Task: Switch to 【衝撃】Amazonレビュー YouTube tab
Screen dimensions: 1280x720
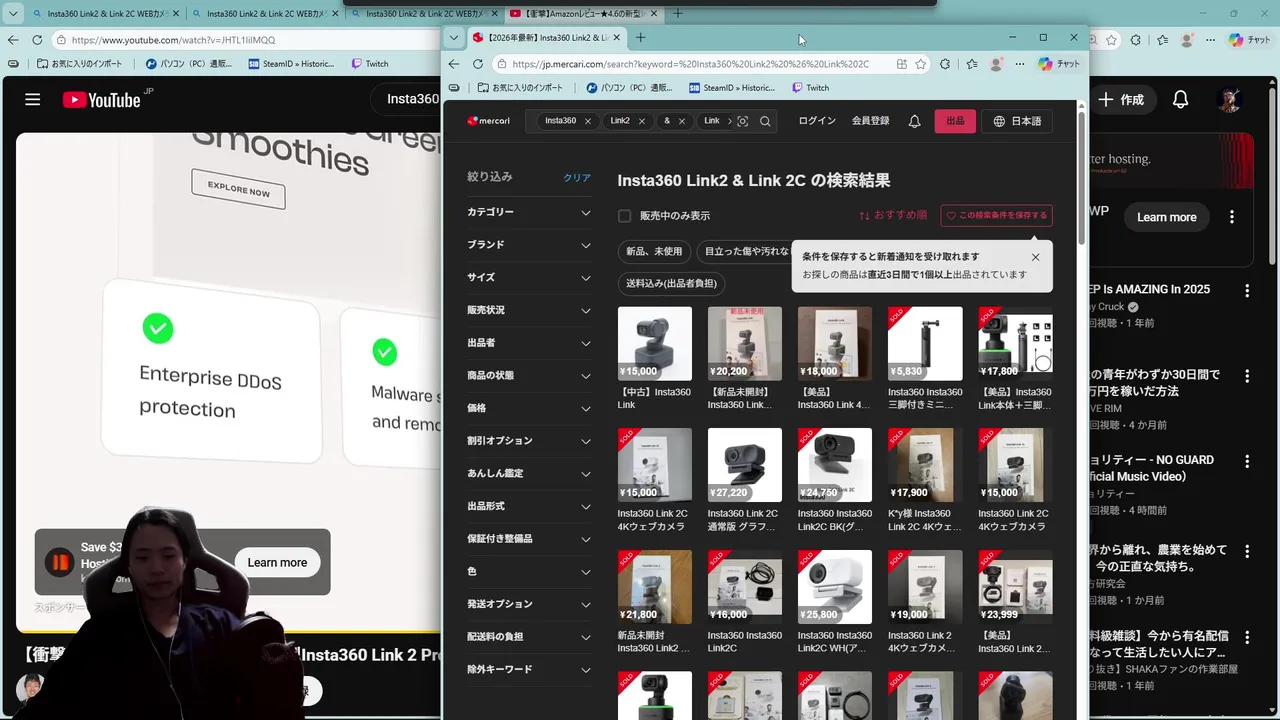Action: [582, 13]
